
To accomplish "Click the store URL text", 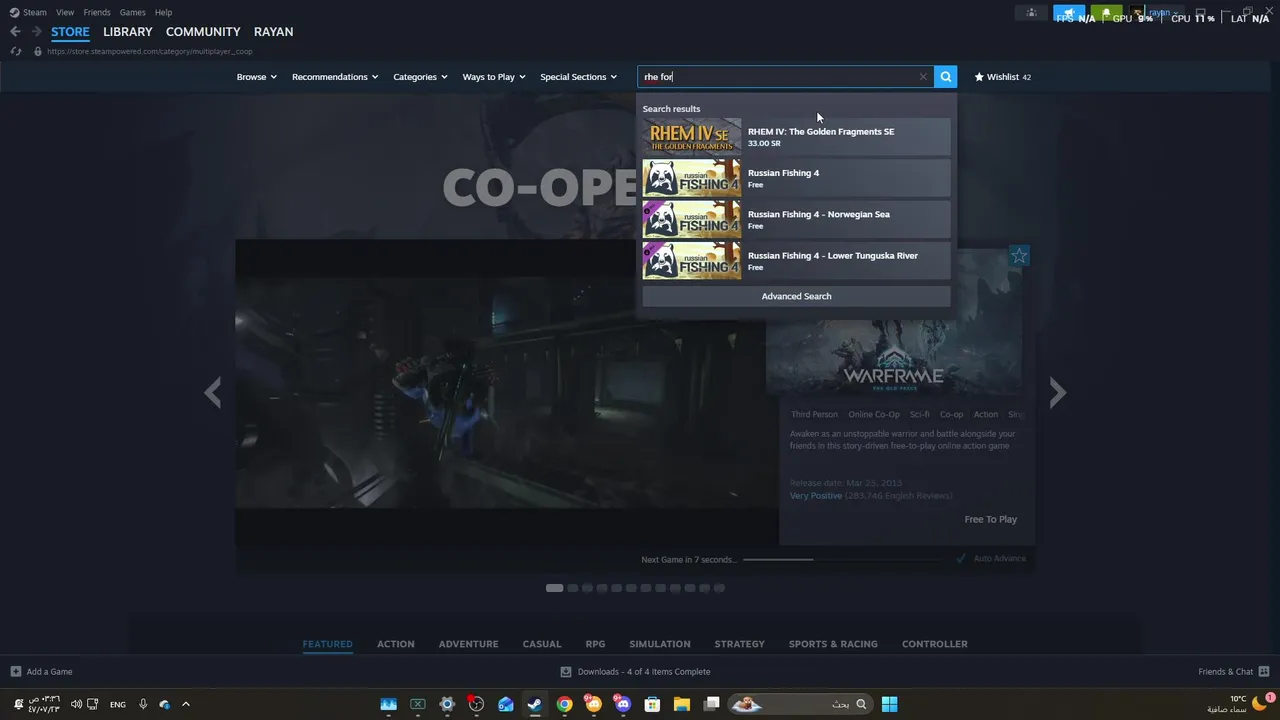I will pos(150,51).
